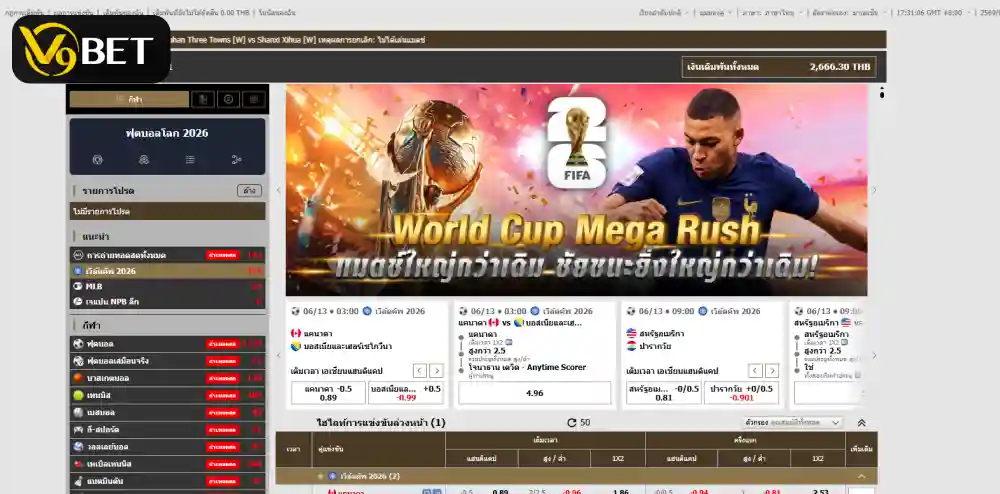Image resolution: width=1000 pixels, height=494 pixels.
Task: Open the rightmost icon tab in sidebar header
Action: click(x=254, y=99)
